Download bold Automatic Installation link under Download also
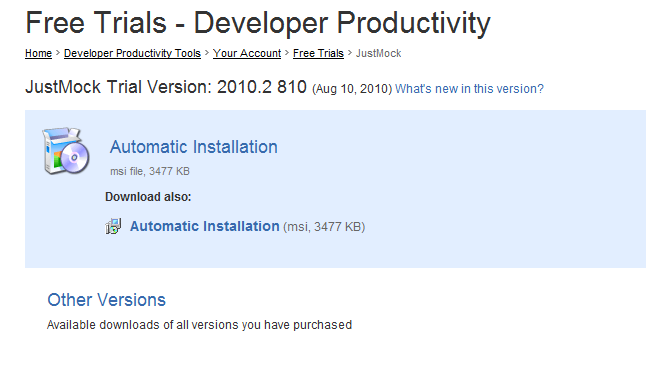This screenshot has width=646, height=376. pyautogui.click(x=205, y=226)
